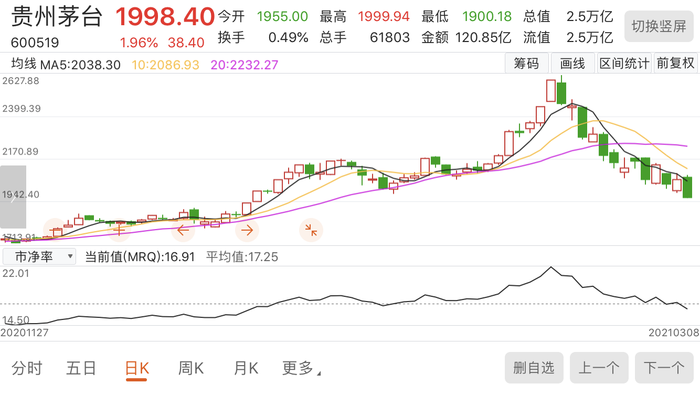Click the gray side panel arrow handle
This screenshot has height=394, width=700.
pos(13,197)
